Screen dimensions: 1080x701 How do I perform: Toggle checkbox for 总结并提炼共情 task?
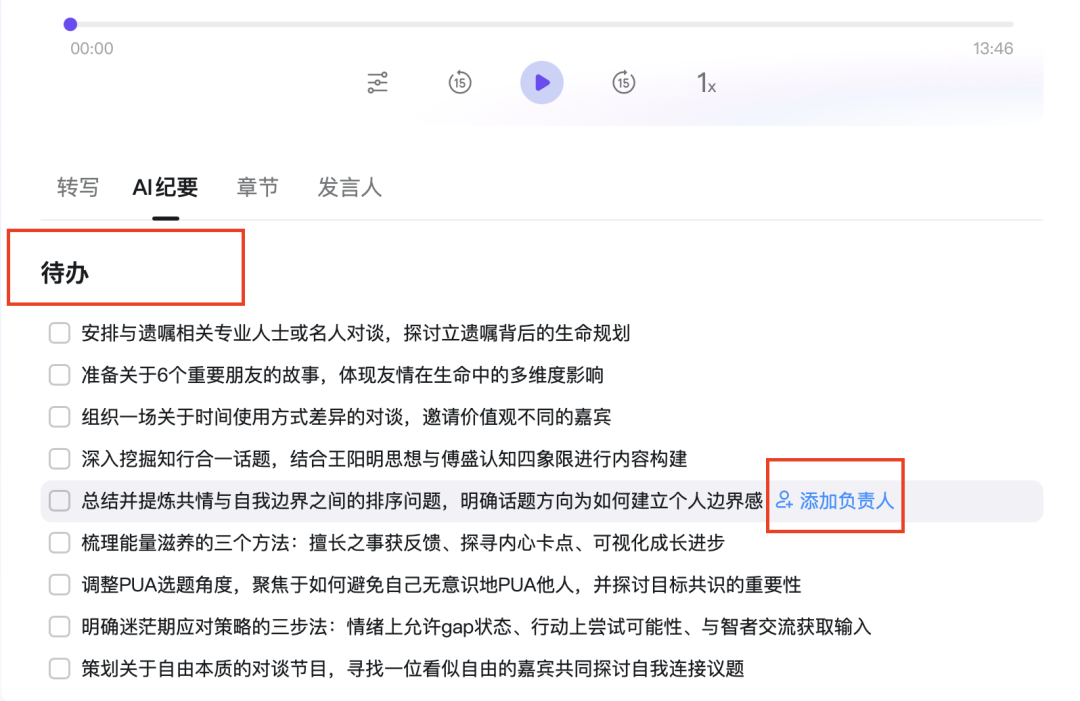point(59,500)
